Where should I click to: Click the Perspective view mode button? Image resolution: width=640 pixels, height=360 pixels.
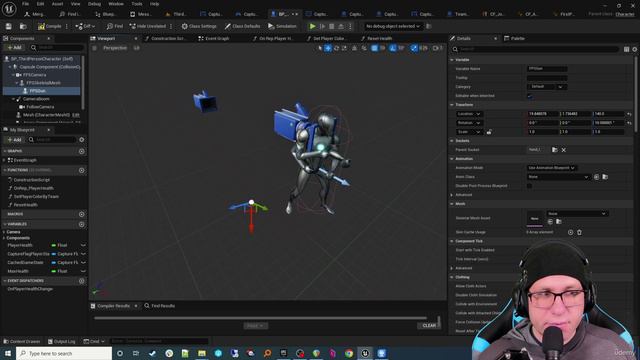tap(115, 48)
